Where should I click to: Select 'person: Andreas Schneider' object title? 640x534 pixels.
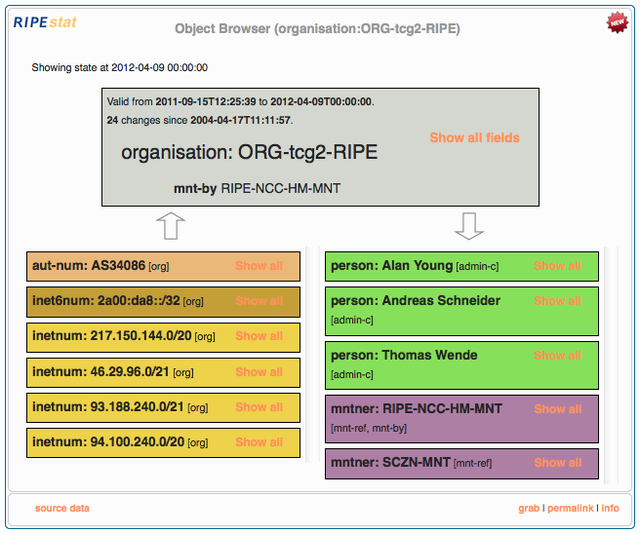pyautogui.click(x=416, y=301)
